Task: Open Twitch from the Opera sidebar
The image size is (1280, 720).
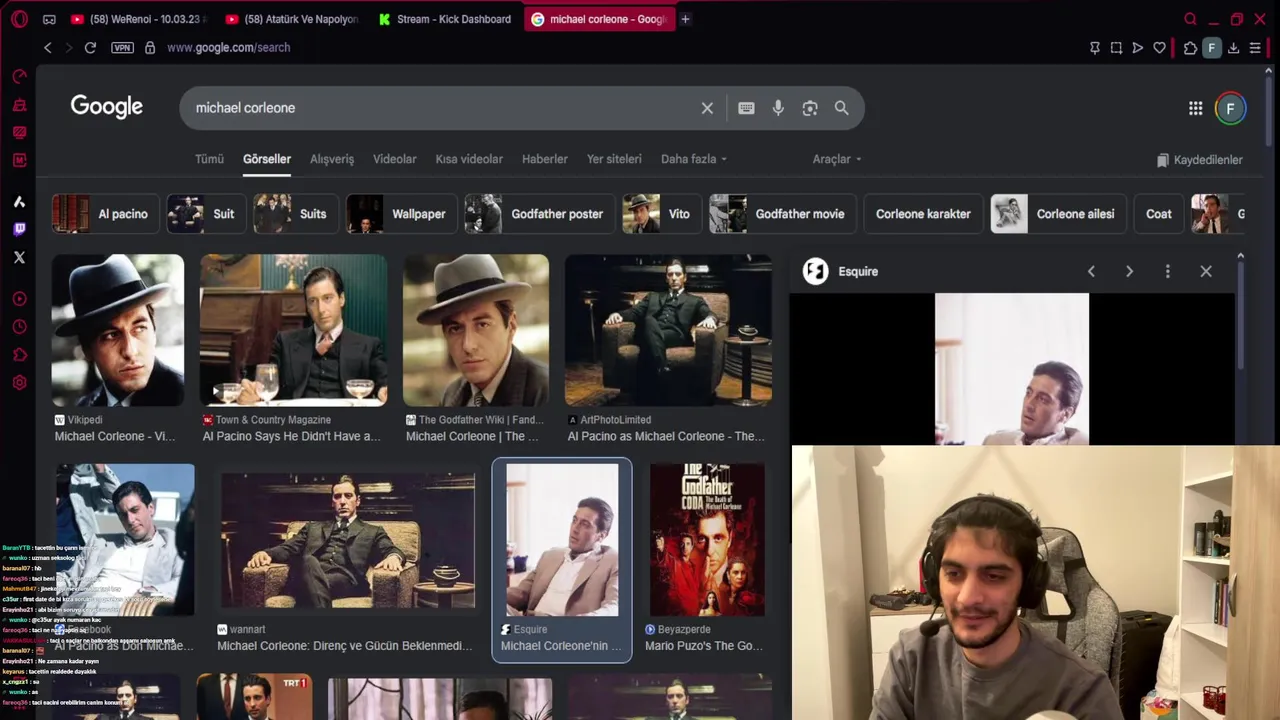Action: point(19,229)
